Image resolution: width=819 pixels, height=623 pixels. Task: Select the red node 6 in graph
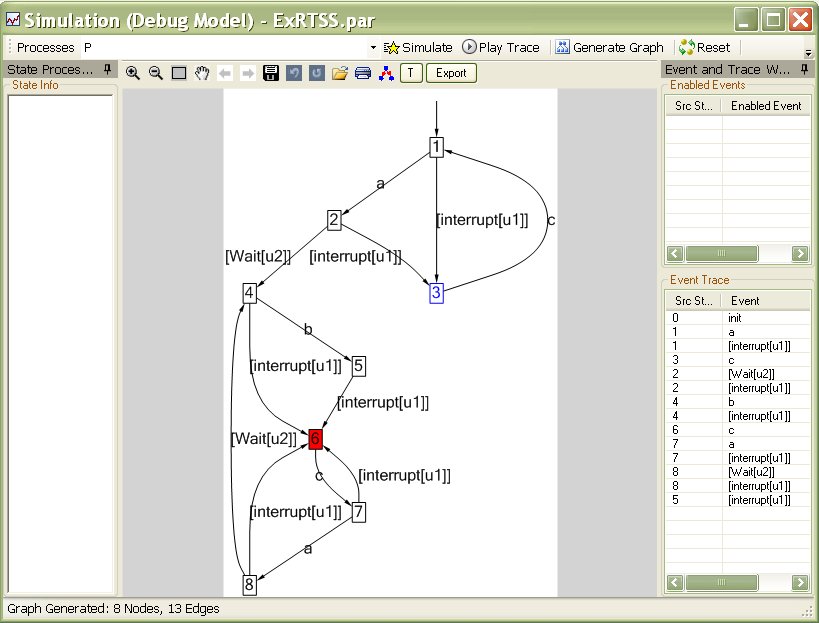pyautogui.click(x=315, y=439)
